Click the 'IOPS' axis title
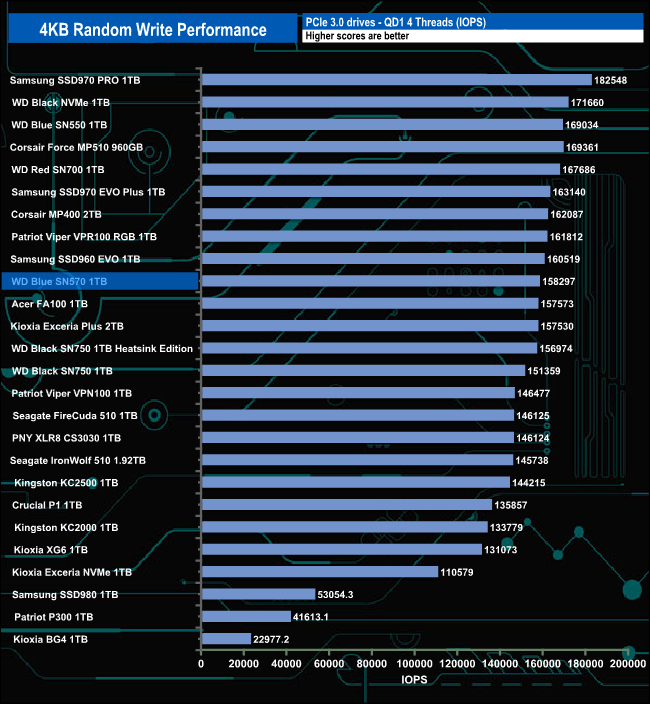The width and height of the screenshot is (650, 704). pyautogui.click(x=414, y=680)
